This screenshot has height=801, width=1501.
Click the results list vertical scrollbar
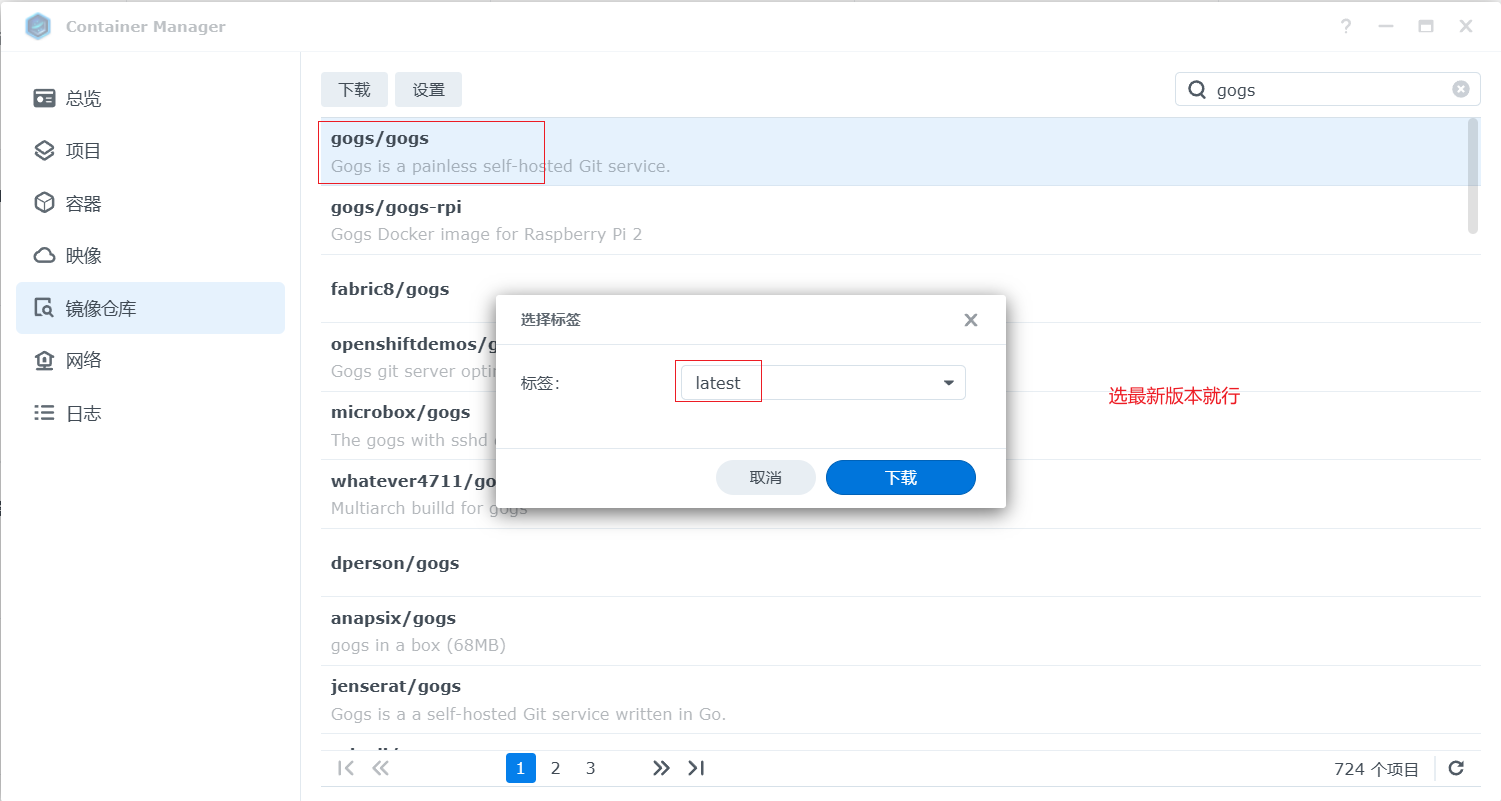pos(1472,176)
